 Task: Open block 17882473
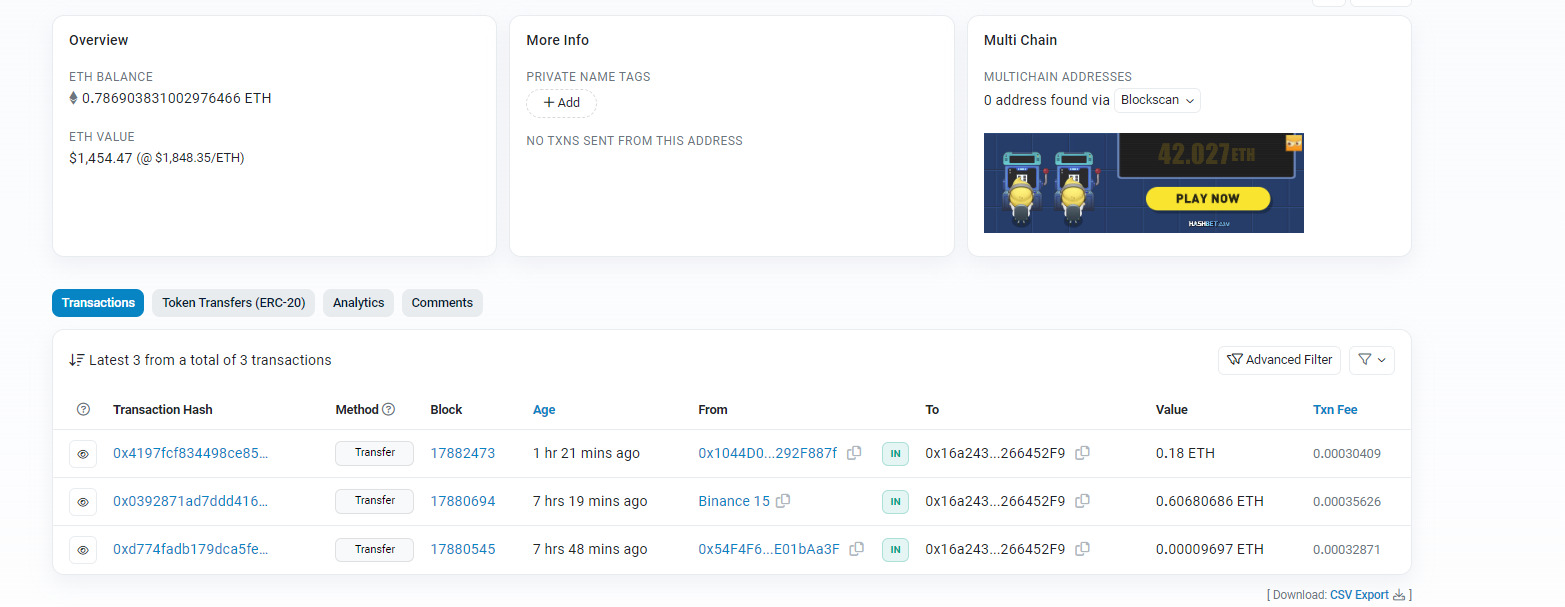pyautogui.click(x=462, y=453)
